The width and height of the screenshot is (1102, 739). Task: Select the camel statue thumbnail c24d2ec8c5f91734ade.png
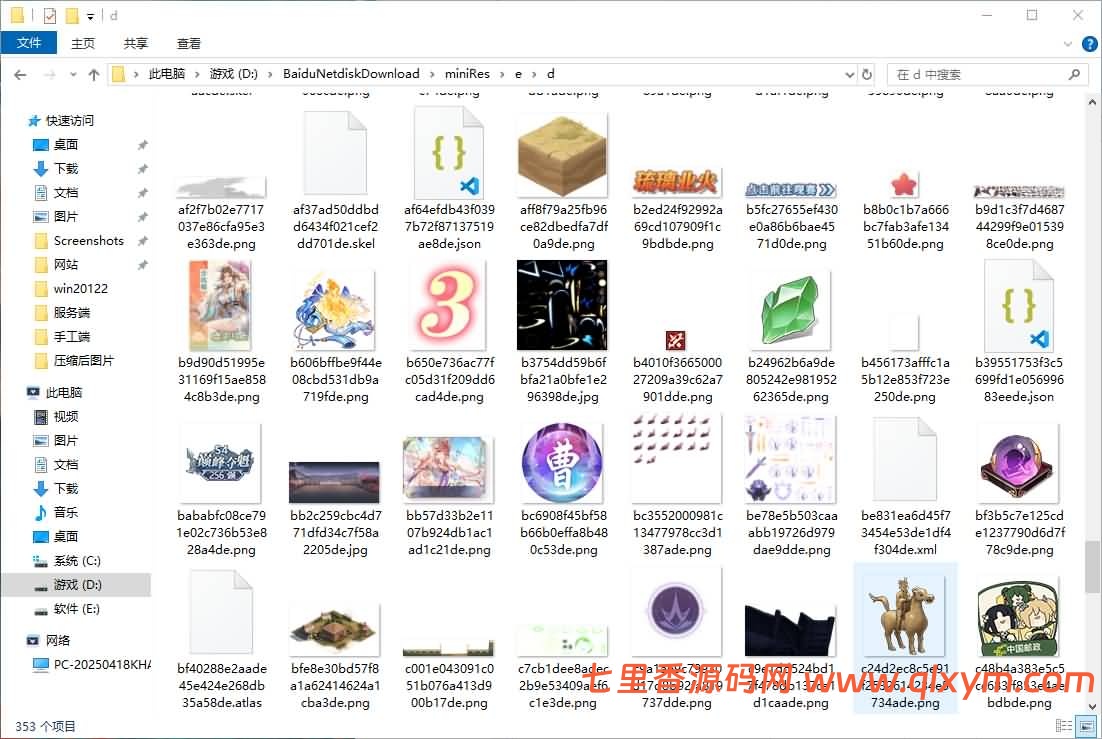click(904, 615)
